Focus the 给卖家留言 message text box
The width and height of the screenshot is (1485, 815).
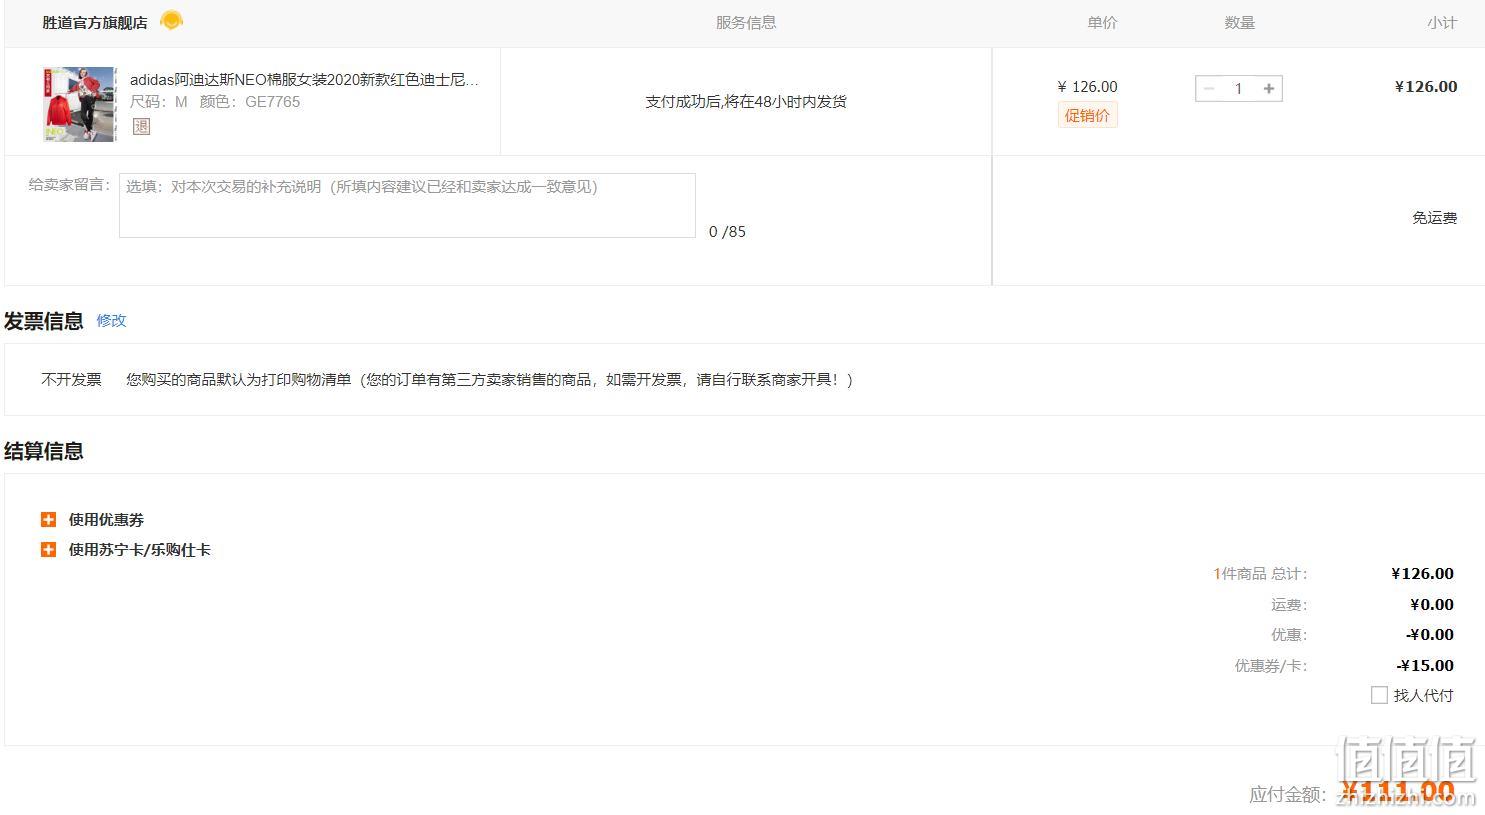tap(407, 205)
